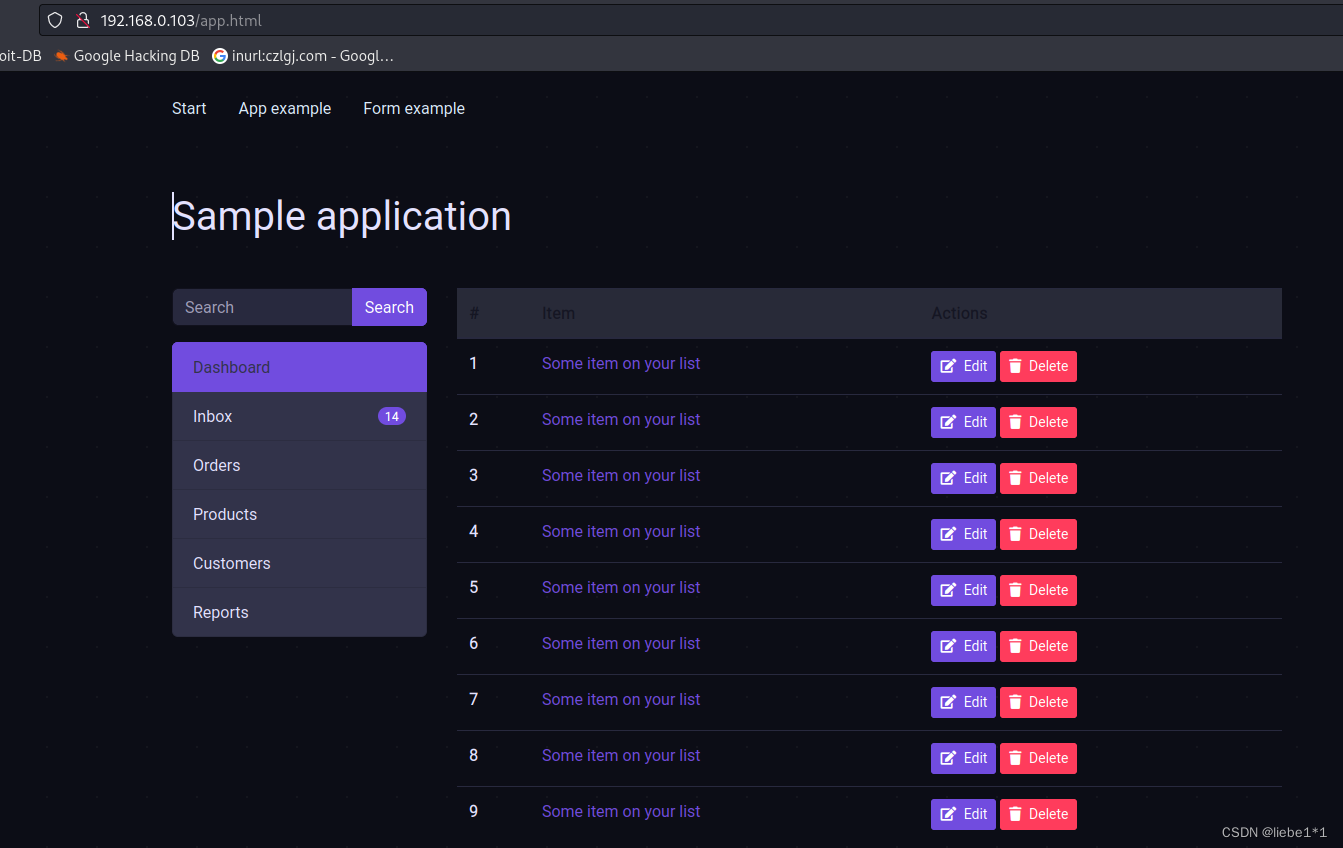Viewport: 1343px width, 848px height.
Task: Open item link in row 4
Action: pos(621,531)
